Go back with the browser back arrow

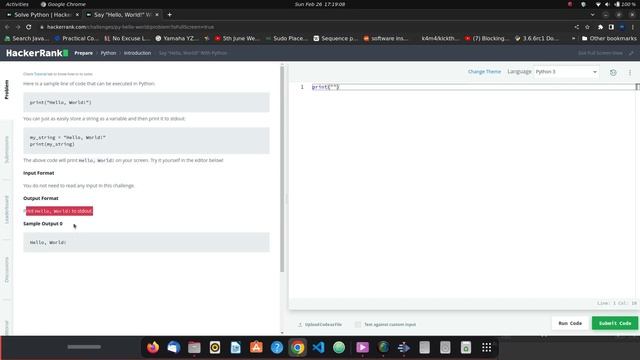pyautogui.click(x=7, y=27)
